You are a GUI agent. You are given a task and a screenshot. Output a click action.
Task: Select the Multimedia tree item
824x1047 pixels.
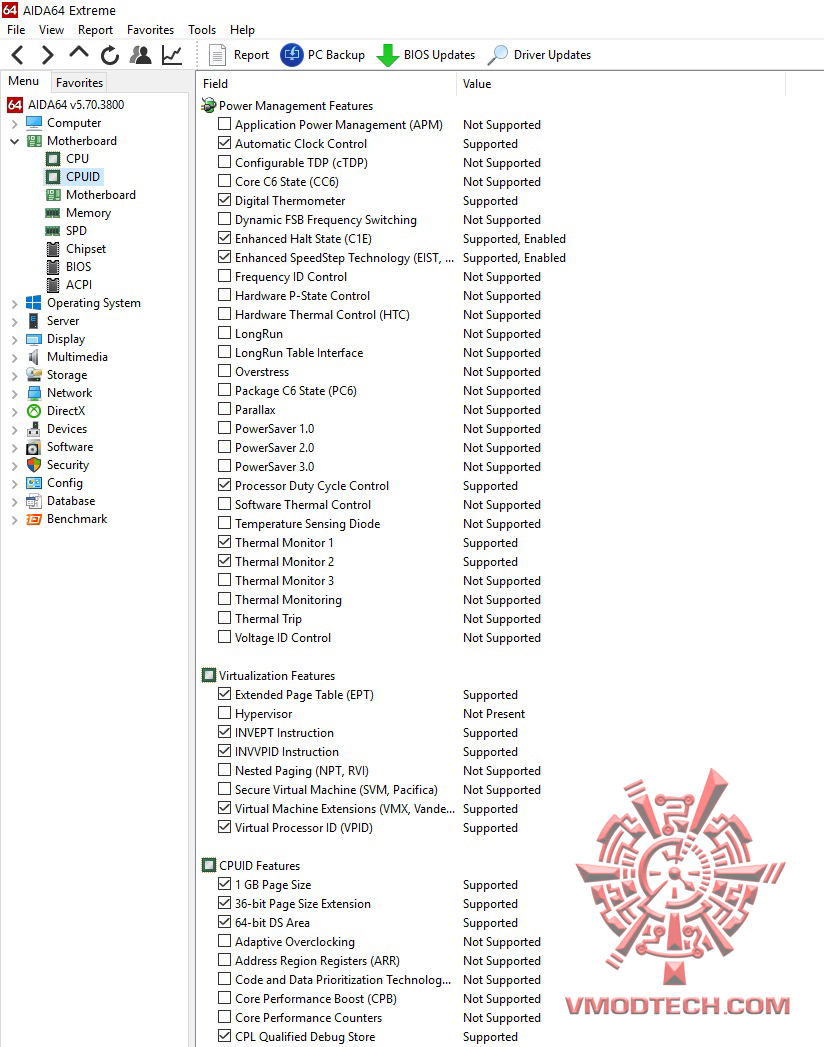[77, 357]
